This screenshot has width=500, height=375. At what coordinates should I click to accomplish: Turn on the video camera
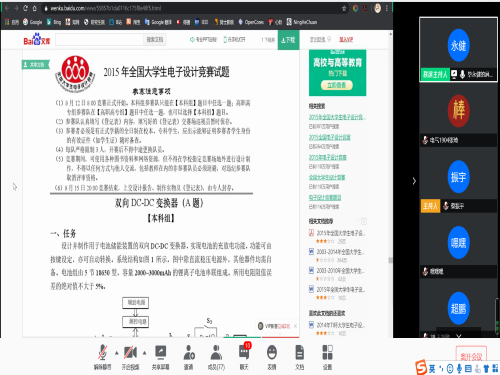coord(130,357)
